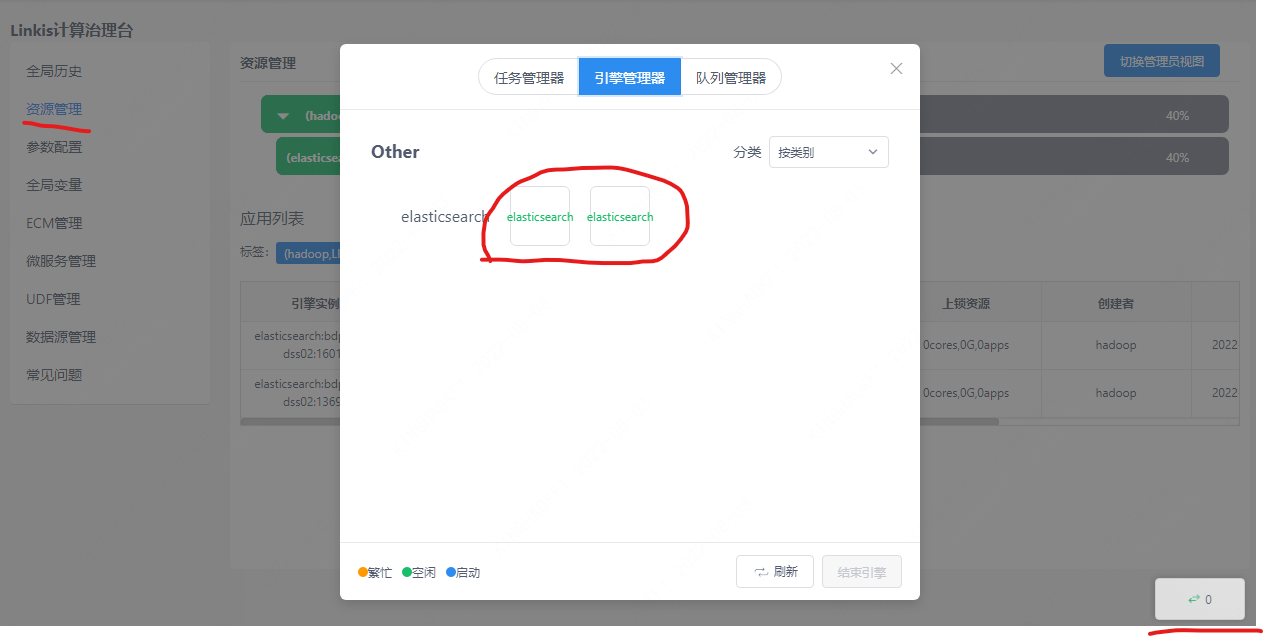Open 常见问题 in the sidebar
Screen dimensions: 1263x637
pos(54,375)
